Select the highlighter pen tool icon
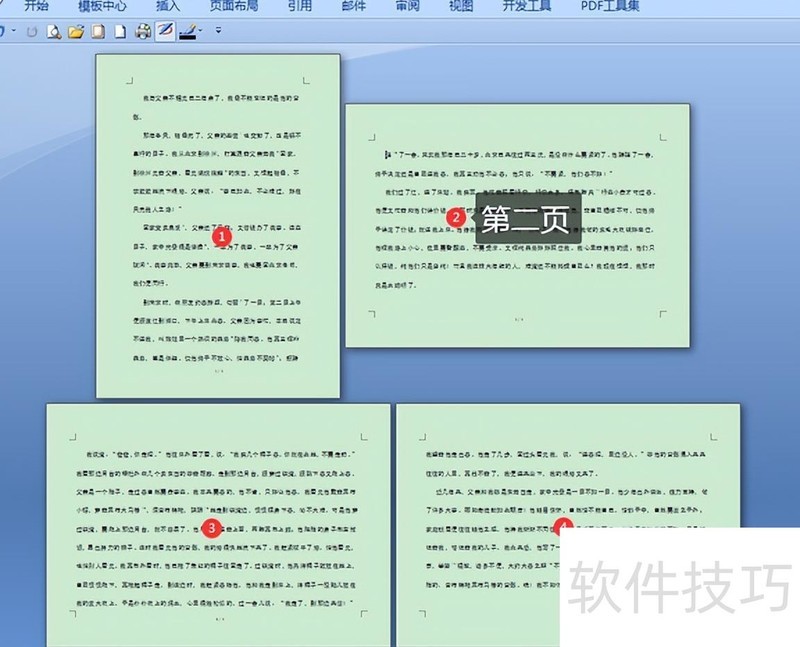 click(x=187, y=32)
